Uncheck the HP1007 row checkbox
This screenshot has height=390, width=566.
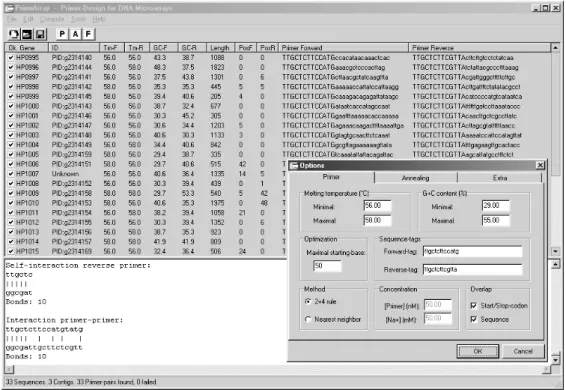[11, 174]
